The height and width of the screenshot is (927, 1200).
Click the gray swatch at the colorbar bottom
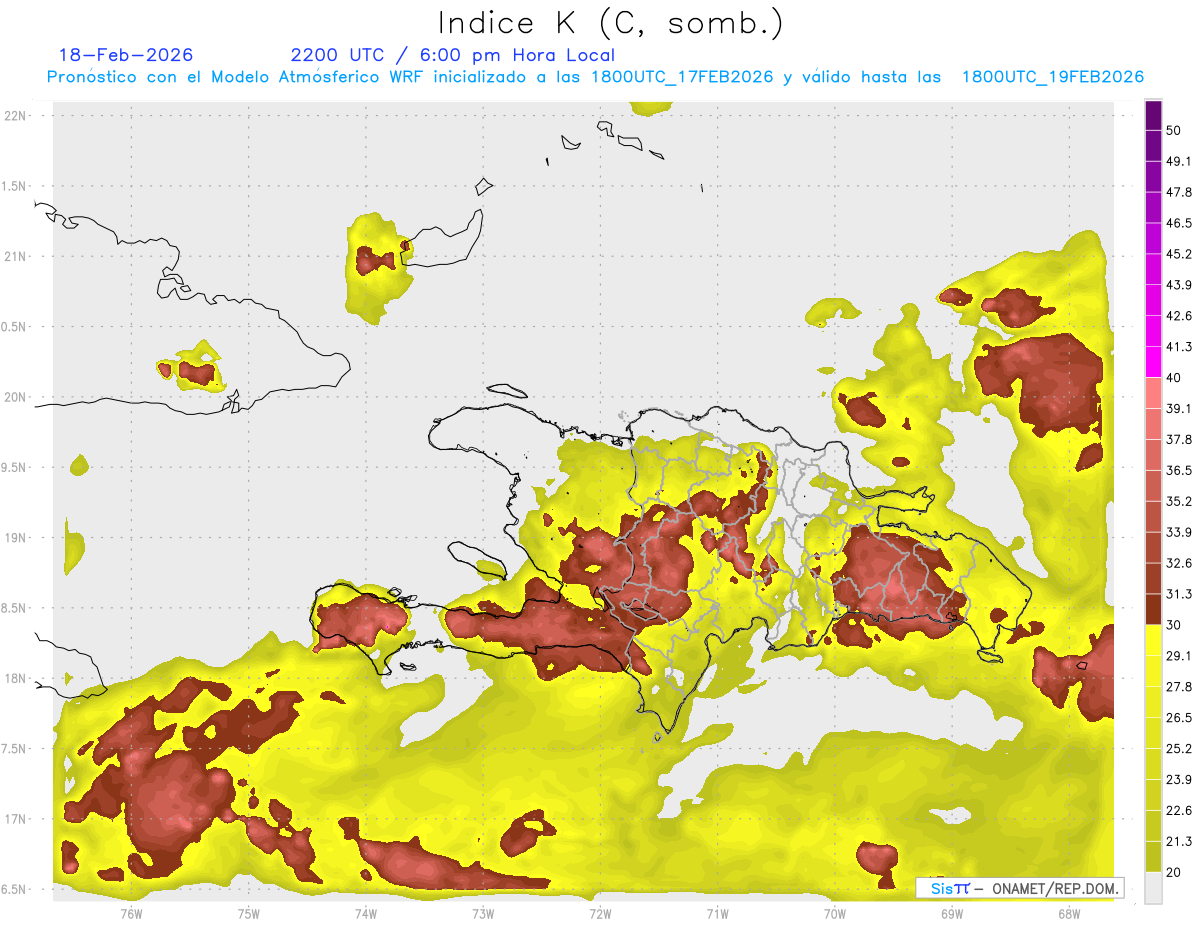tap(1153, 888)
